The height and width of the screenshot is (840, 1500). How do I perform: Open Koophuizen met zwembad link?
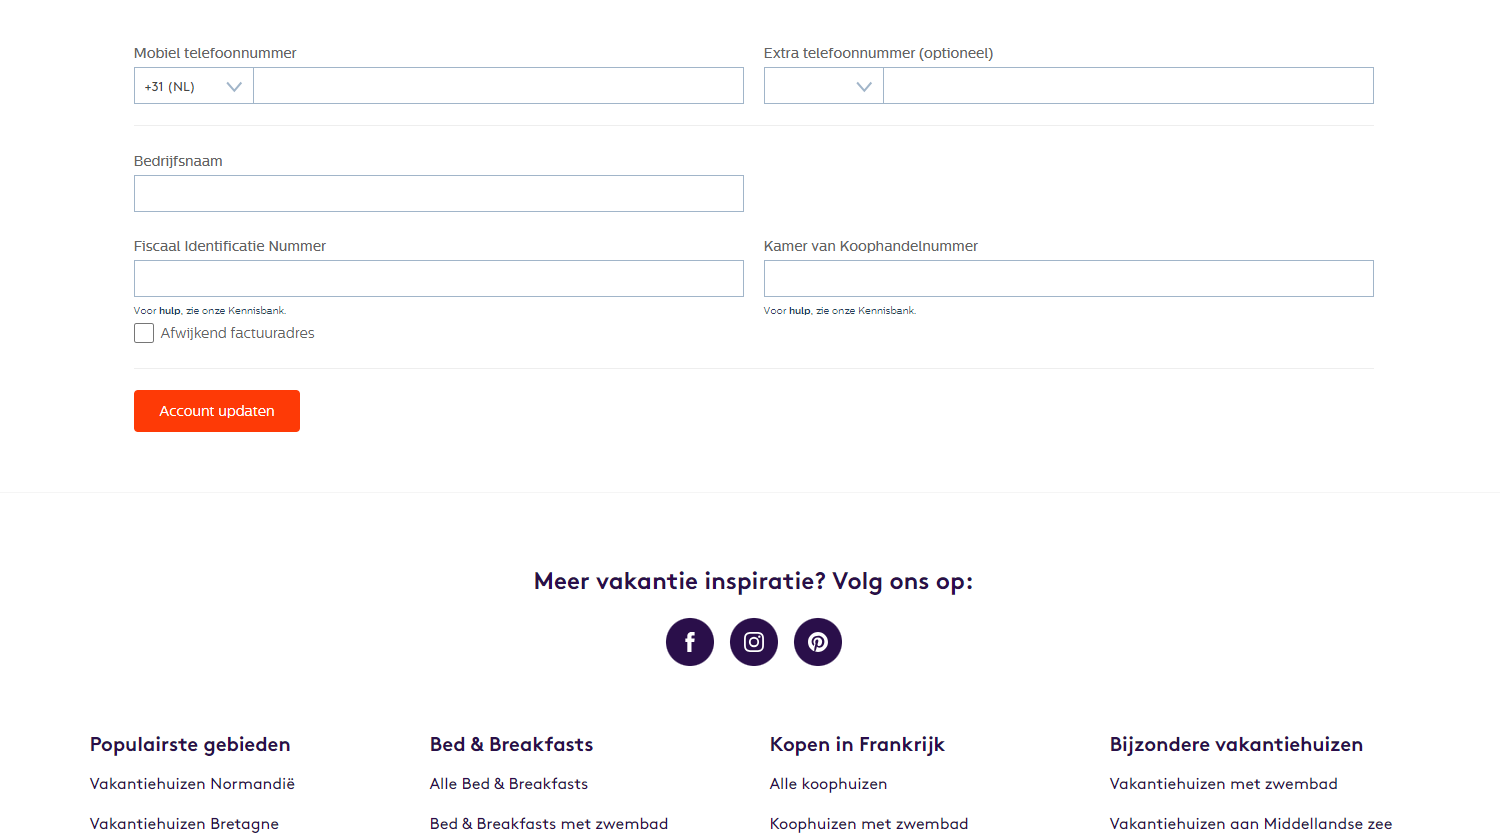869,824
